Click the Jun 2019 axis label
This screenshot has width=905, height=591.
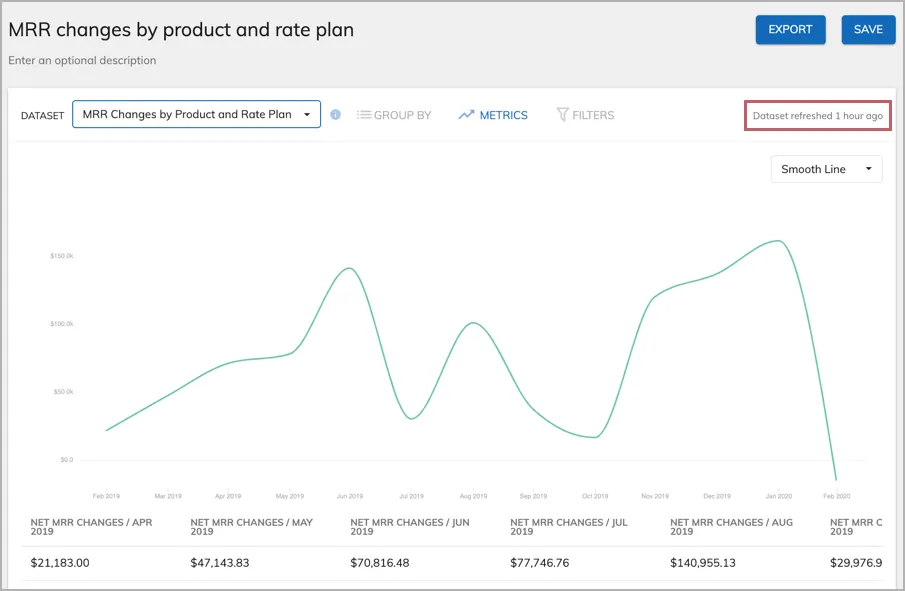pos(350,496)
